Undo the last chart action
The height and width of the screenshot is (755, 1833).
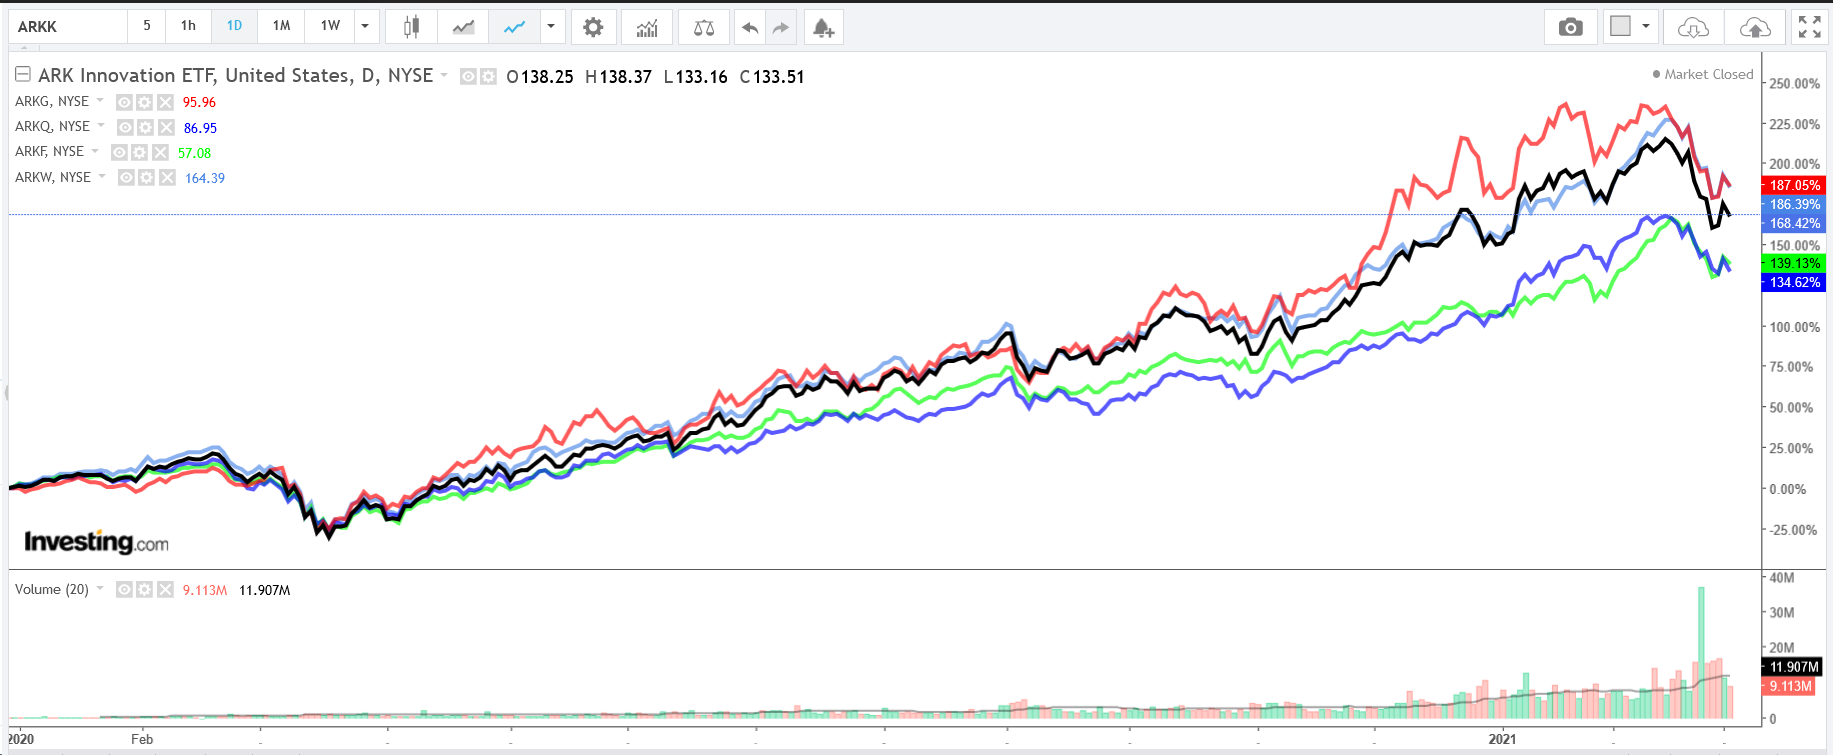750,27
